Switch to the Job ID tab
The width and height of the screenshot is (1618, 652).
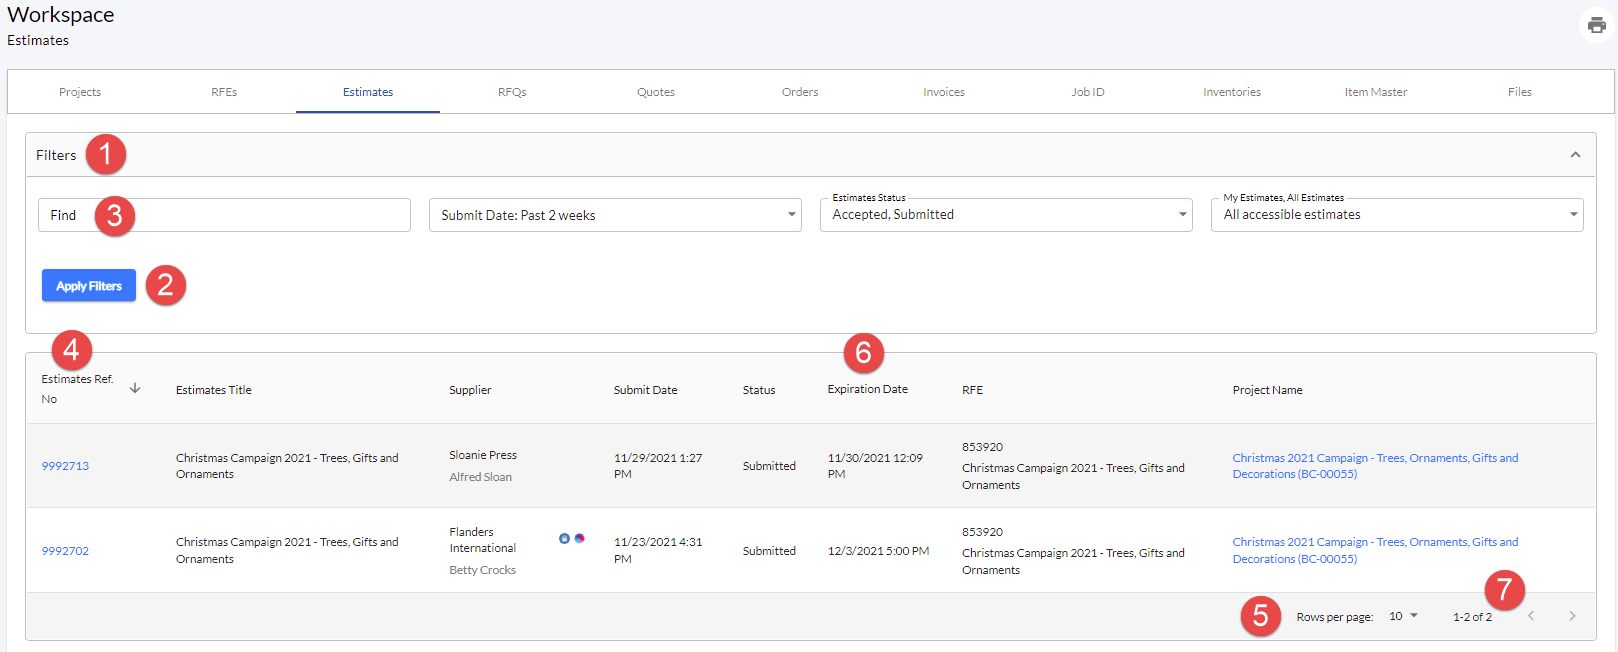[1088, 92]
